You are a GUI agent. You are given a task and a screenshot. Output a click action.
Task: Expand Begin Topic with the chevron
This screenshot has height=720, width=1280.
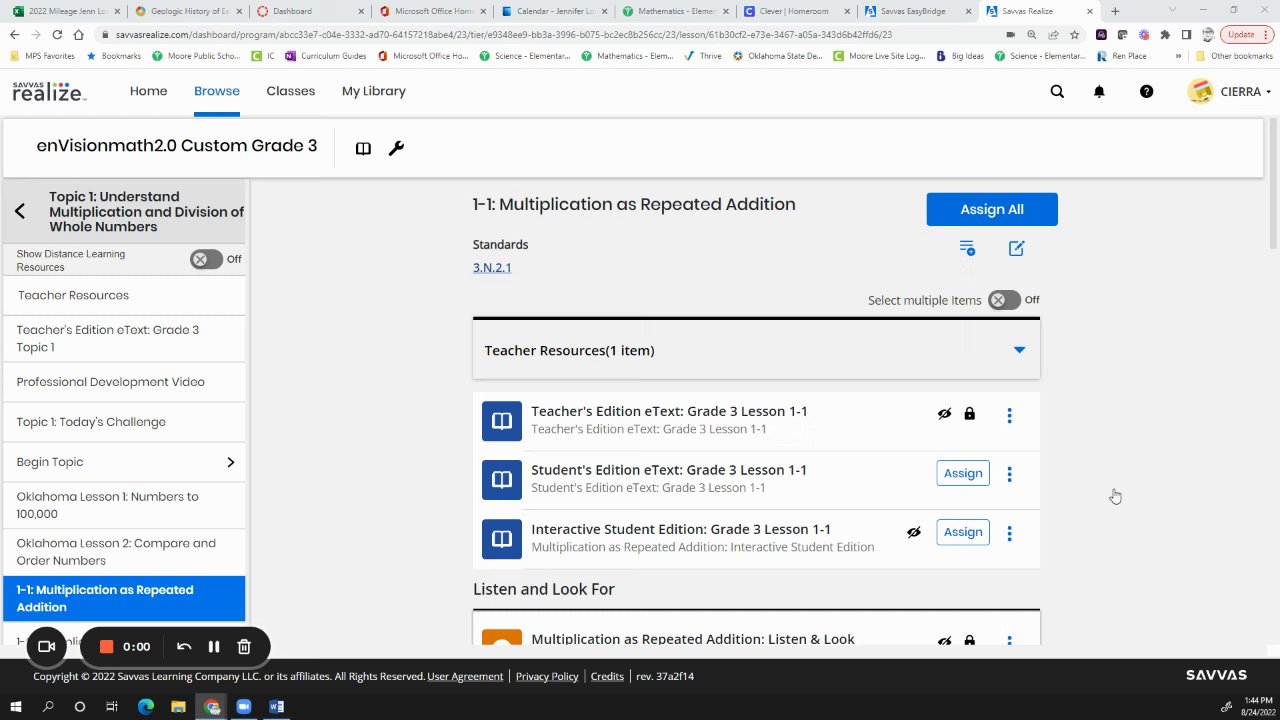tap(230, 462)
